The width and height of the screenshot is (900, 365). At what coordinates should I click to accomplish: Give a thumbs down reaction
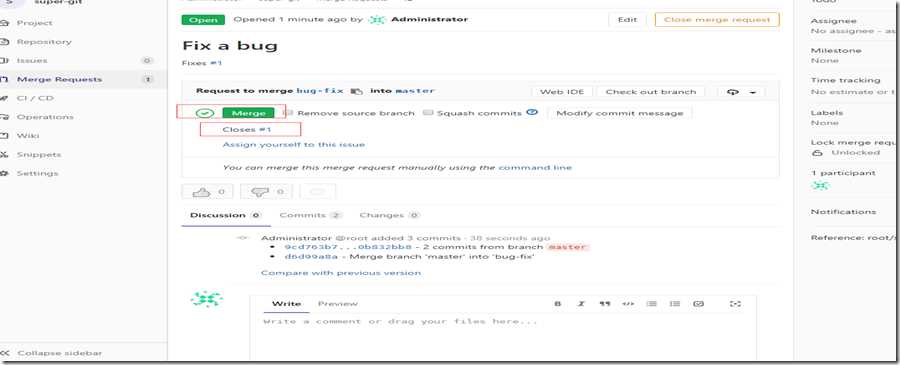tap(266, 192)
